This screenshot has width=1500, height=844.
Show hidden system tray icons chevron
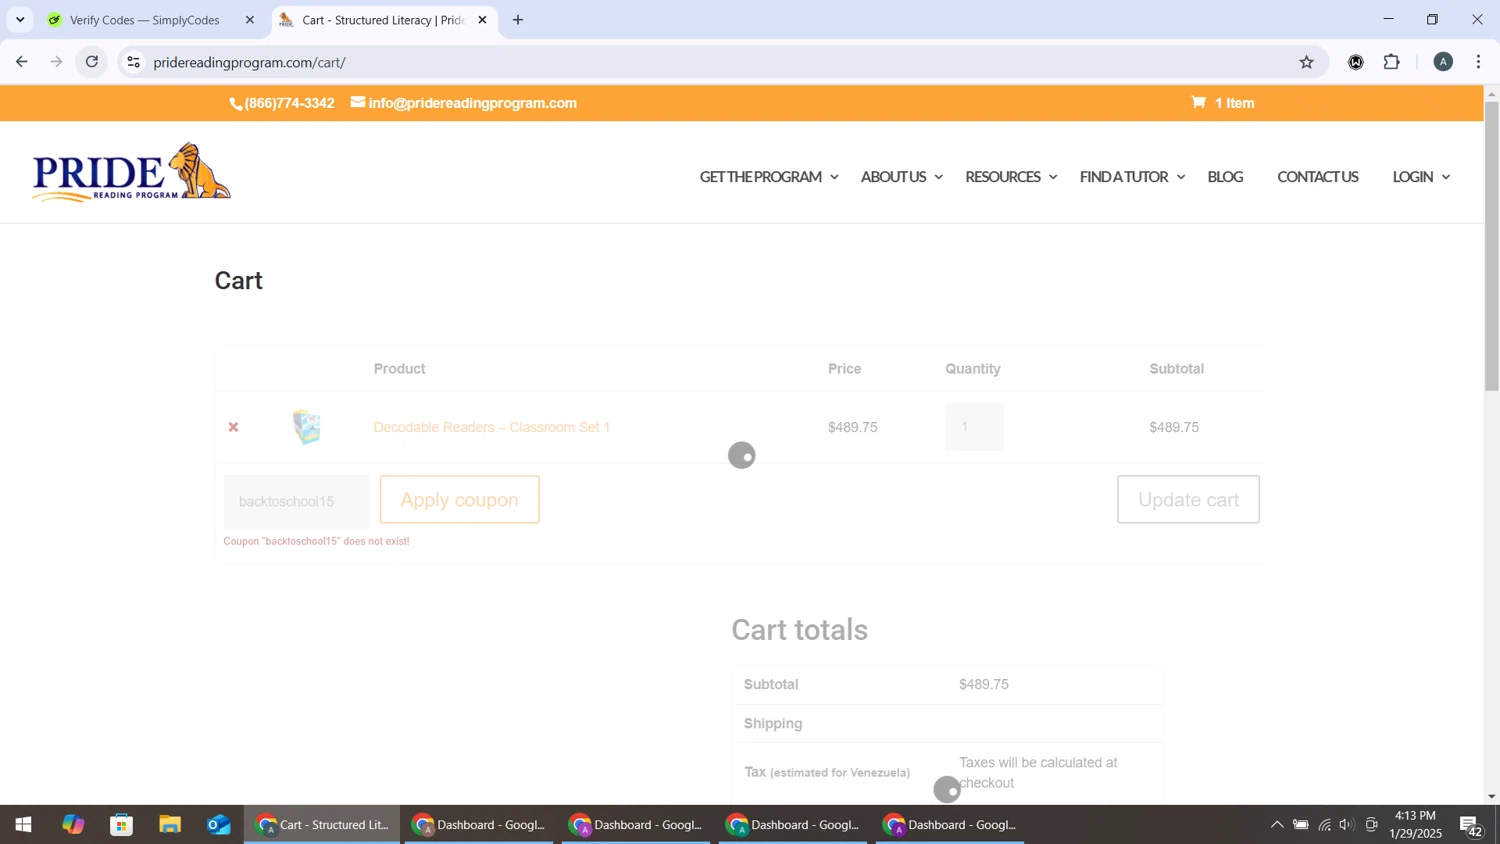[x=1276, y=825]
